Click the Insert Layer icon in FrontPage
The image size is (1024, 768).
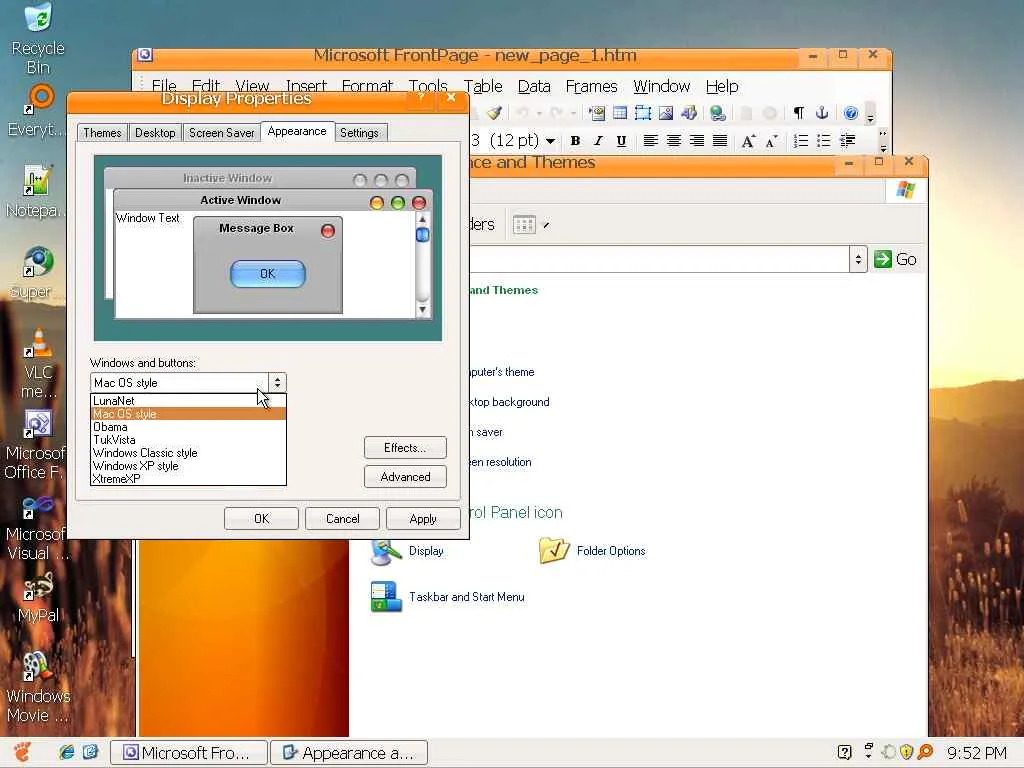pos(643,113)
